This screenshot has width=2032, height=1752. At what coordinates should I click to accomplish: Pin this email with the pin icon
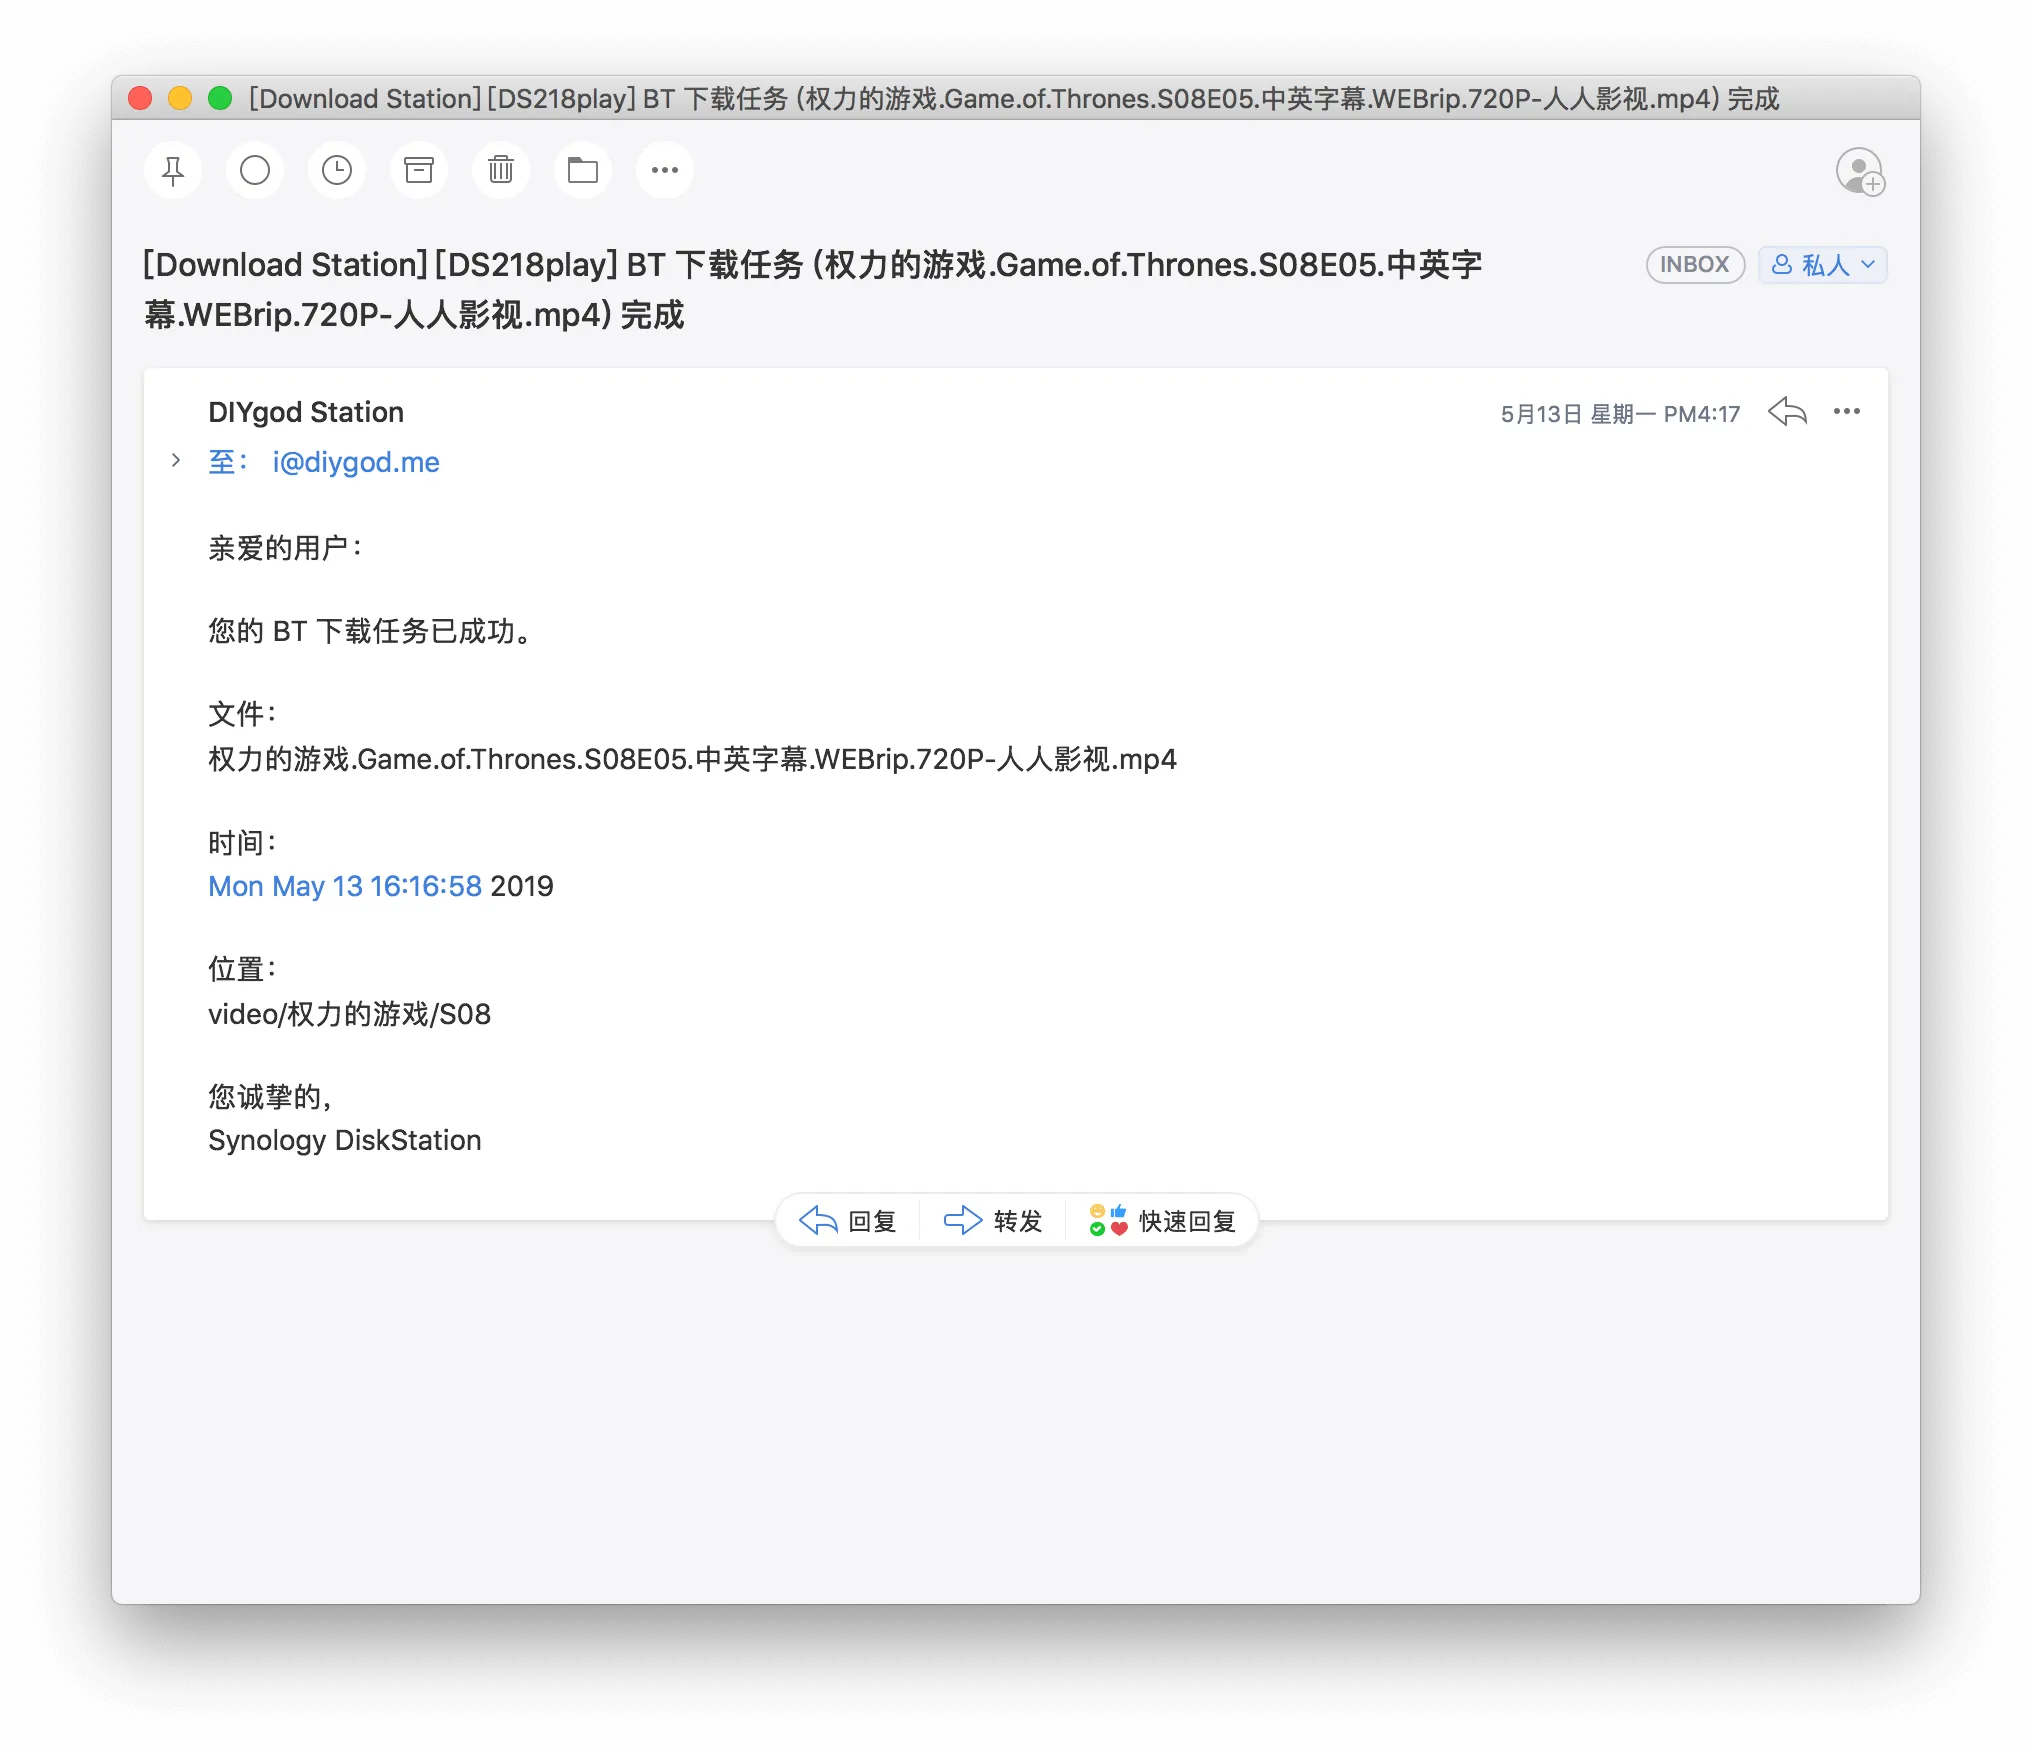(x=173, y=171)
